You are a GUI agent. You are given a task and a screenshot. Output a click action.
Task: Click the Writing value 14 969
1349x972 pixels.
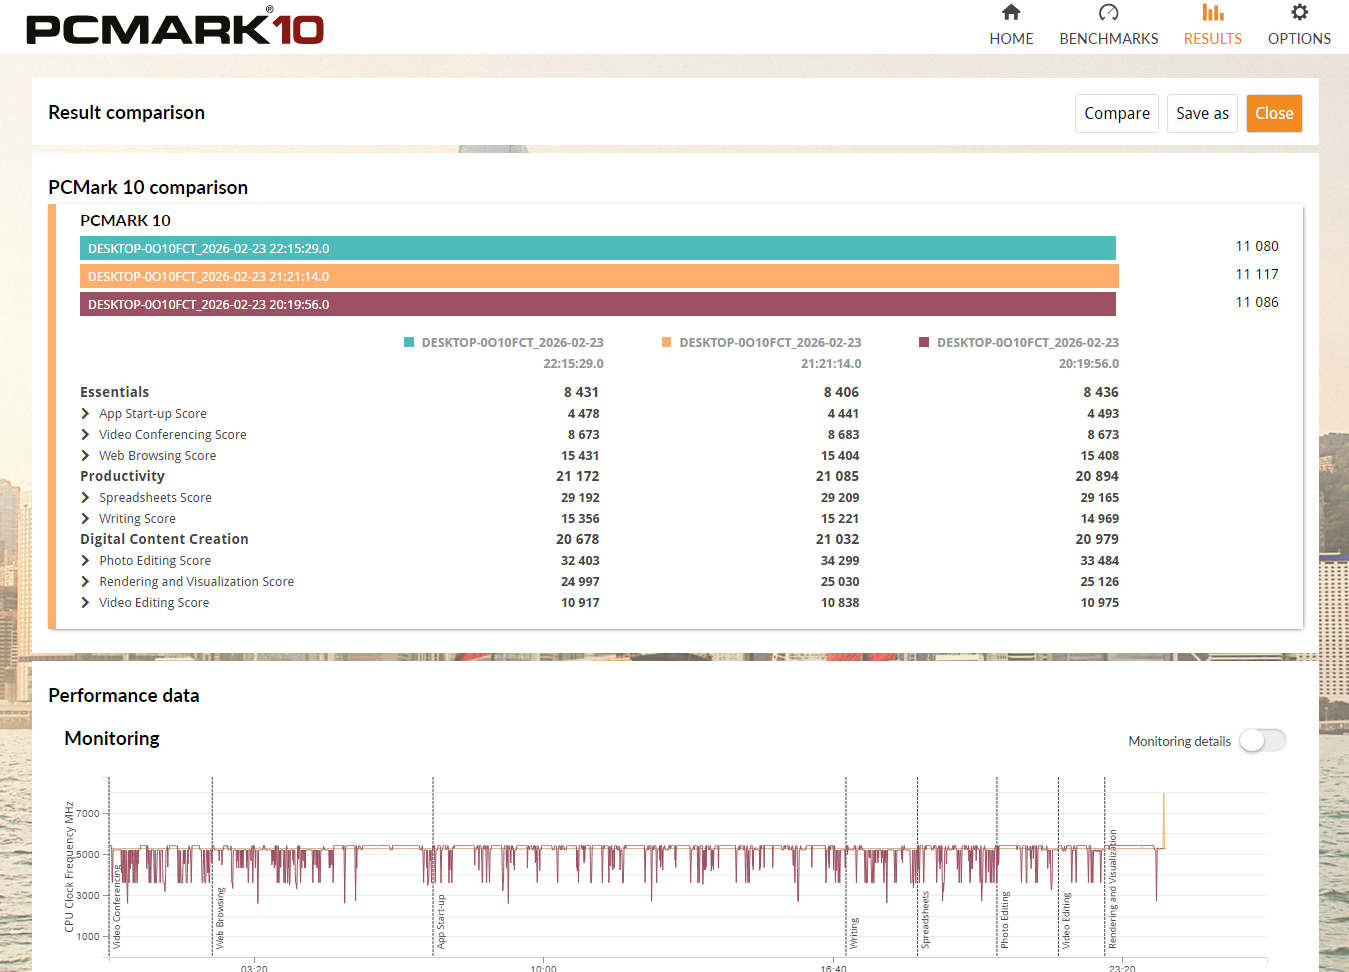(1100, 519)
